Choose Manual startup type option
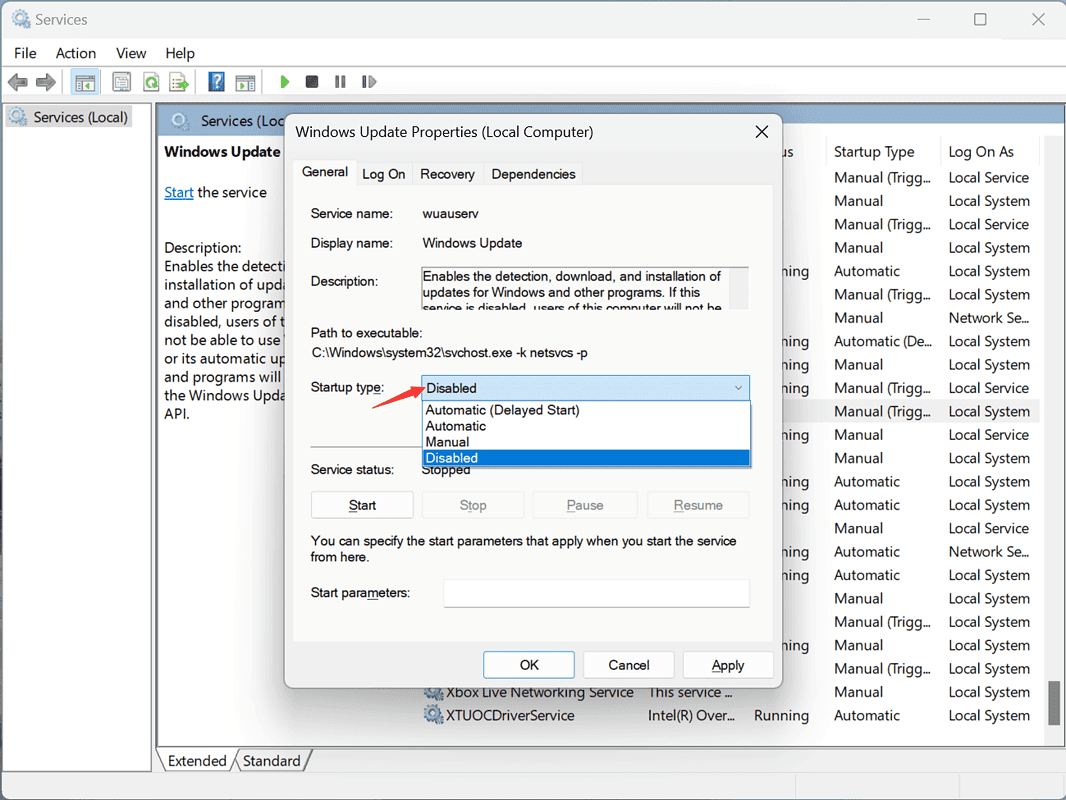Image resolution: width=1066 pixels, height=800 pixels. 585,442
